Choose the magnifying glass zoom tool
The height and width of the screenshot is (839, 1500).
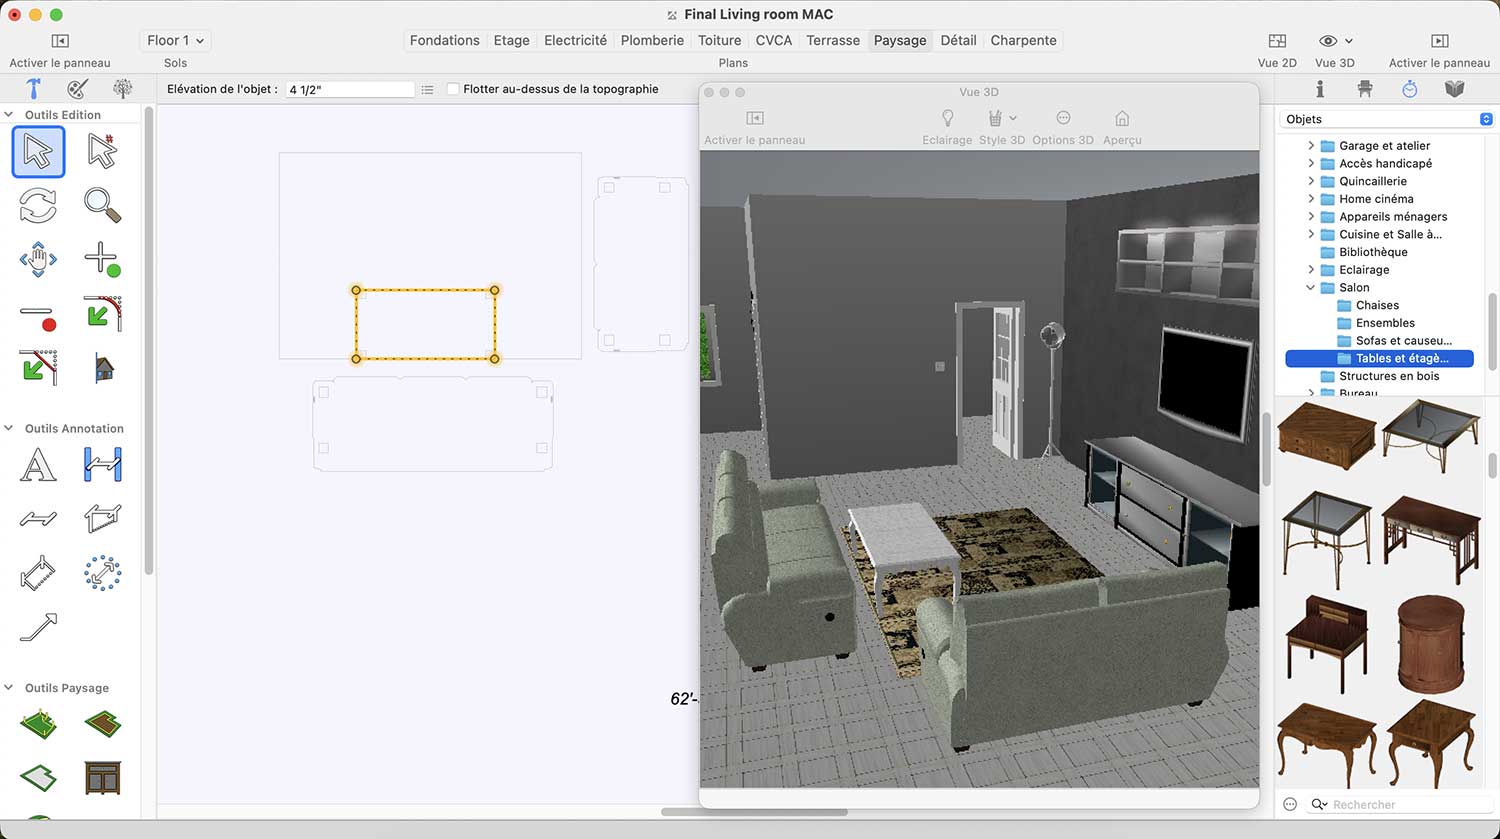pos(102,205)
